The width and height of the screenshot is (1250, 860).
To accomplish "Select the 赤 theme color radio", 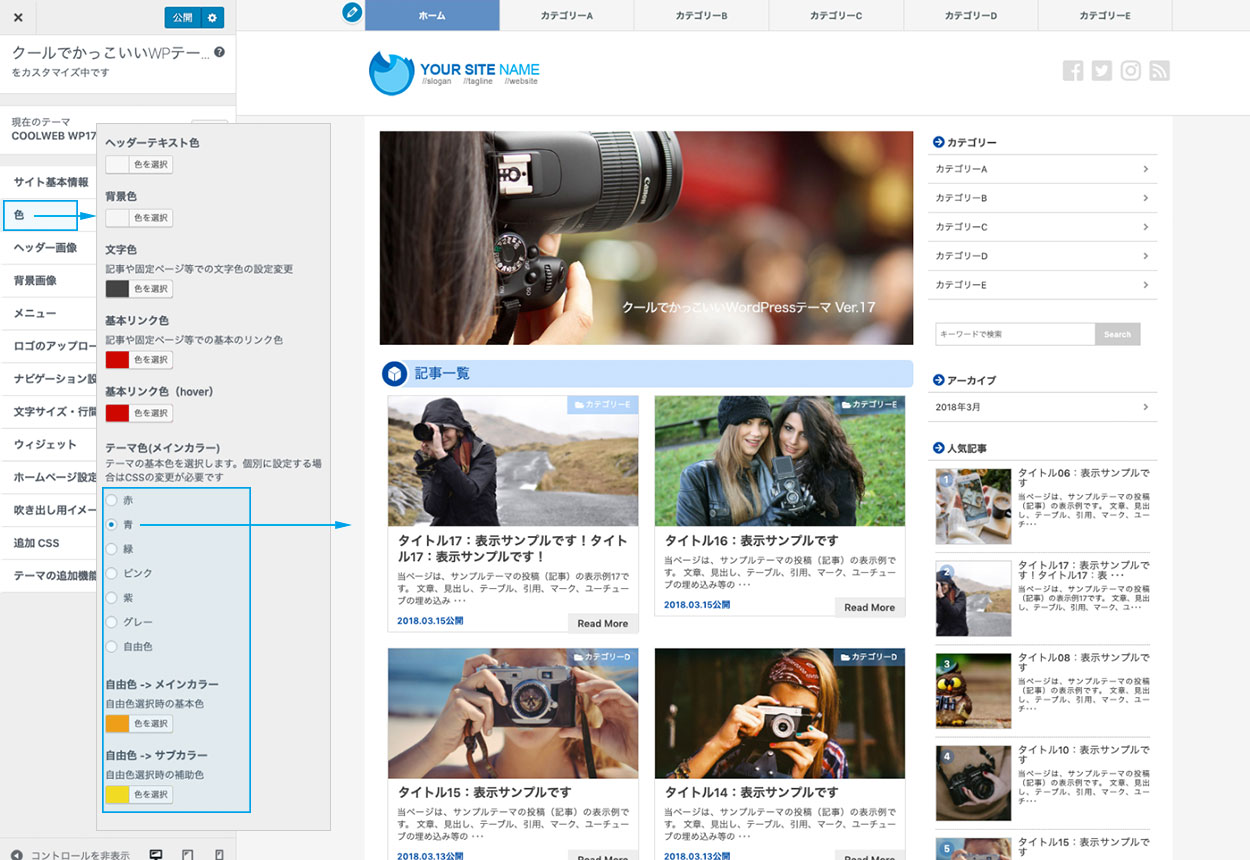I will coord(112,500).
